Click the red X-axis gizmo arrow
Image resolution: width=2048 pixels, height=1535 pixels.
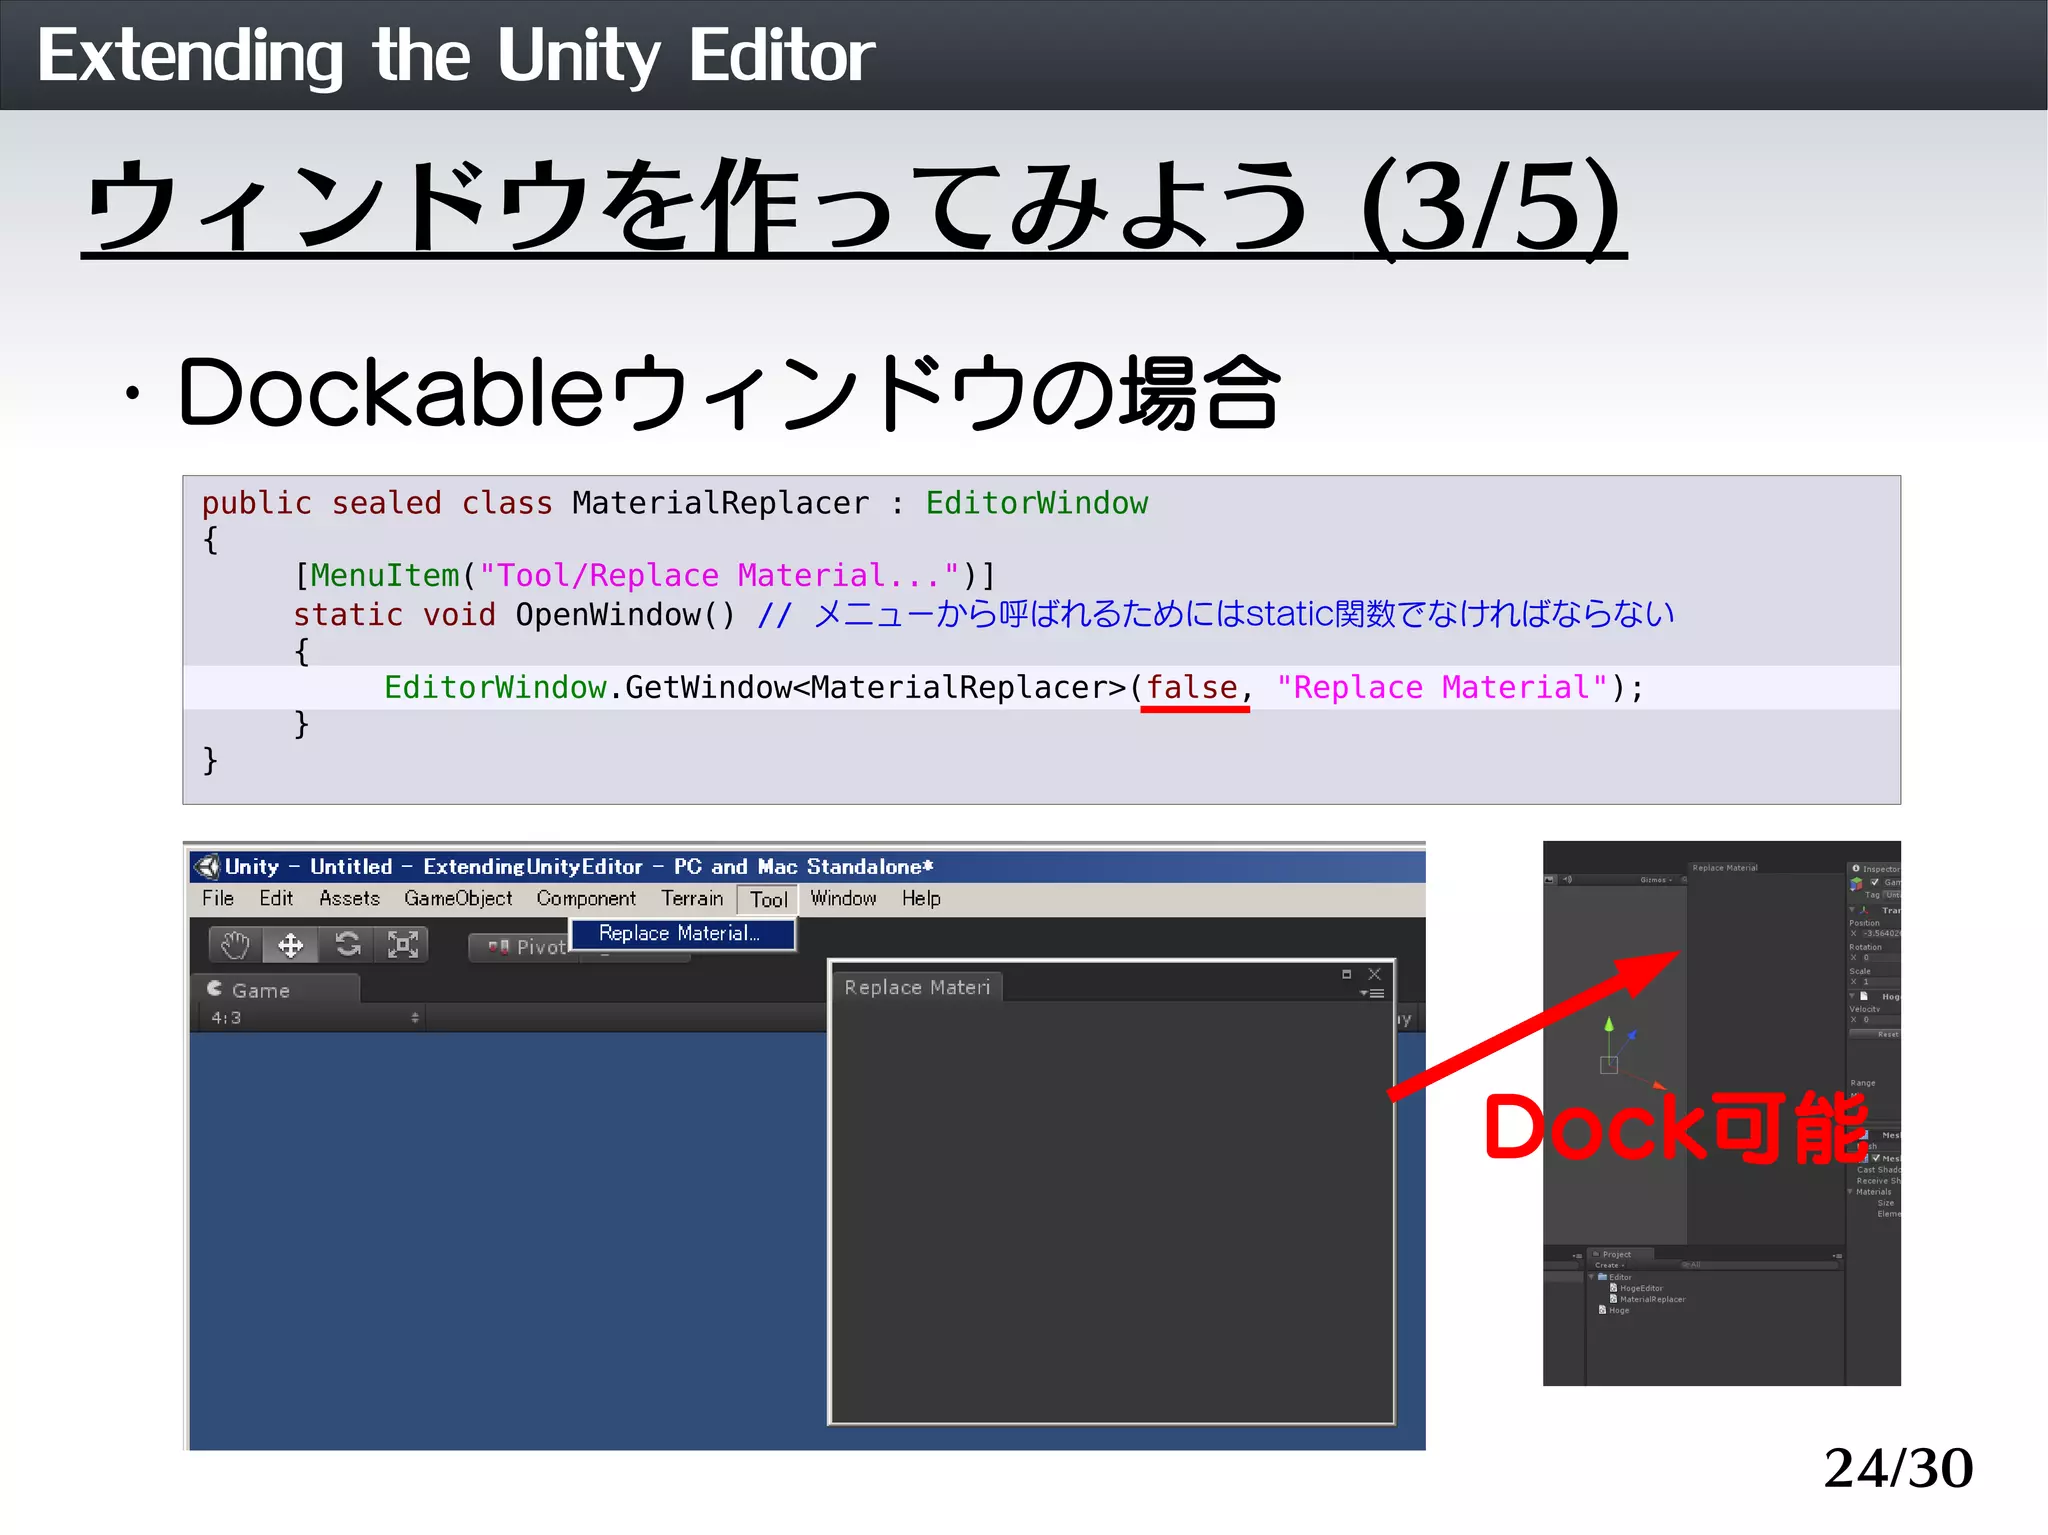click(1659, 1086)
